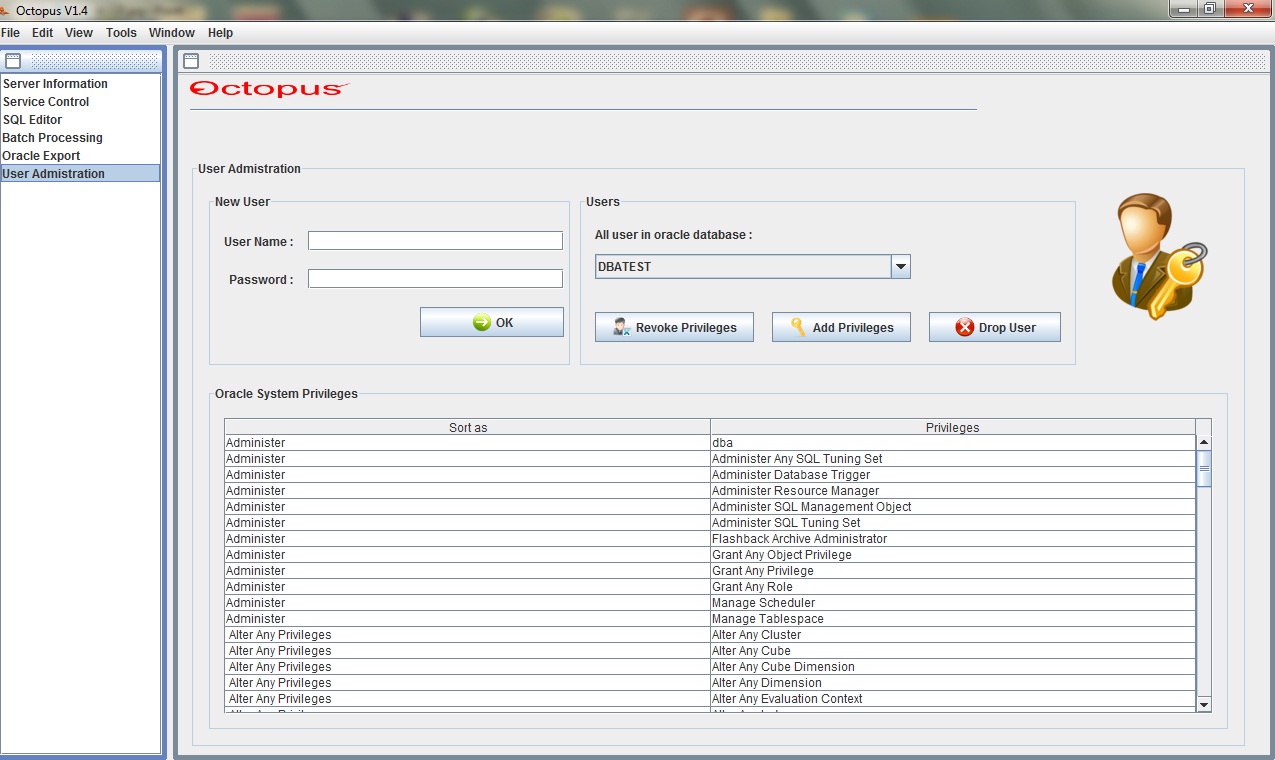The height and width of the screenshot is (760, 1275).
Task: Open the Tools menu
Action: 121,33
